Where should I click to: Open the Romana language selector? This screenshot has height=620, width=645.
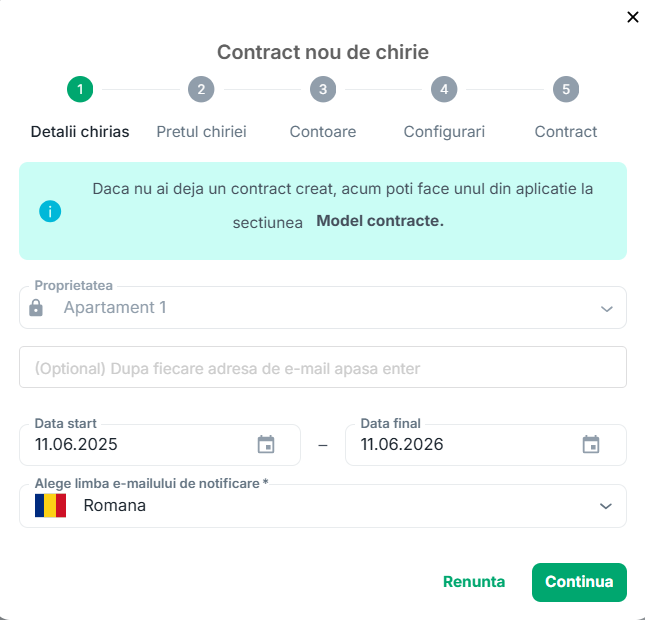pyautogui.click(x=323, y=506)
